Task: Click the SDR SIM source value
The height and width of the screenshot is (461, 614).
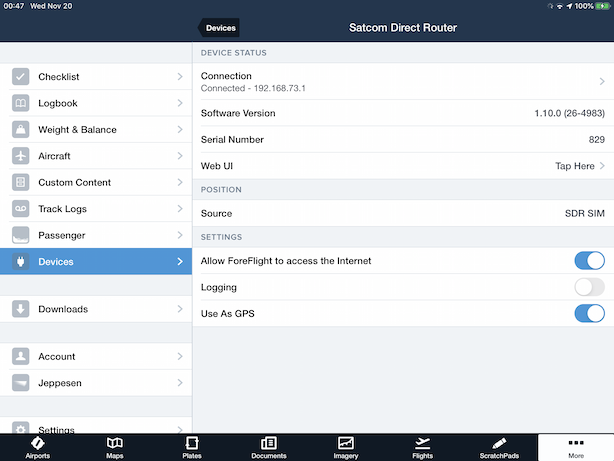Action: tap(585, 213)
